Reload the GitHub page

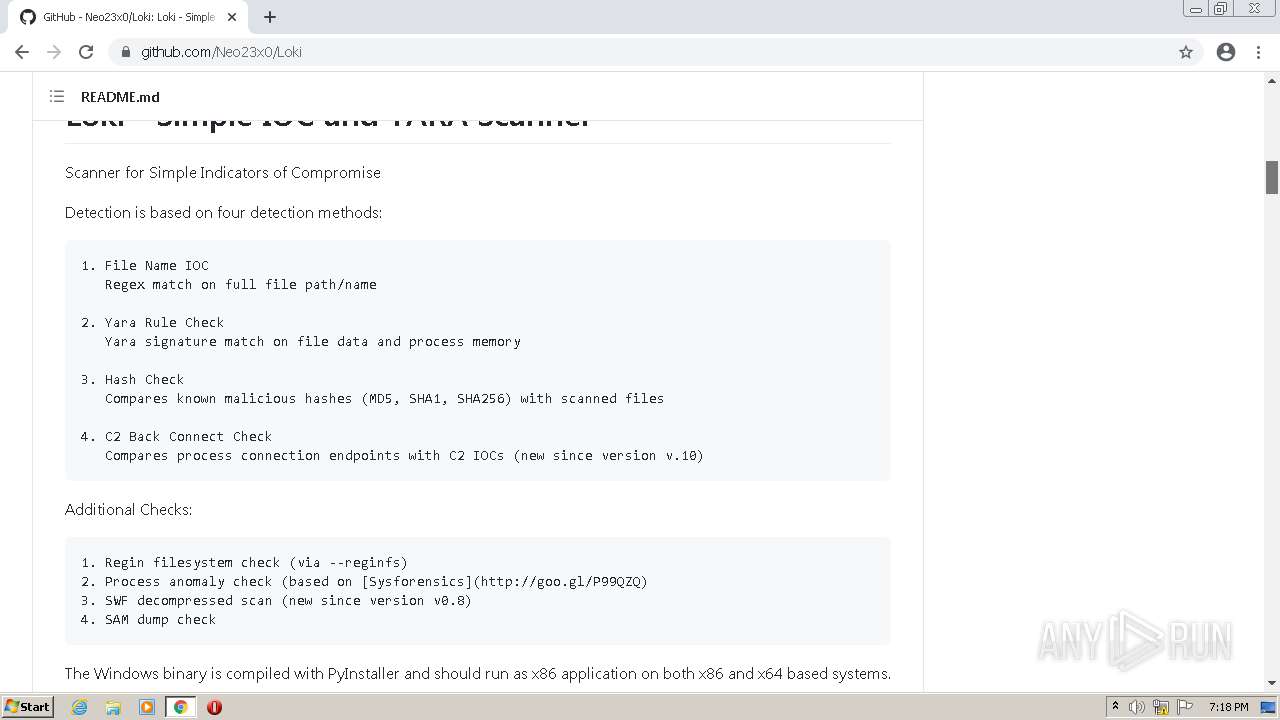(86, 52)
